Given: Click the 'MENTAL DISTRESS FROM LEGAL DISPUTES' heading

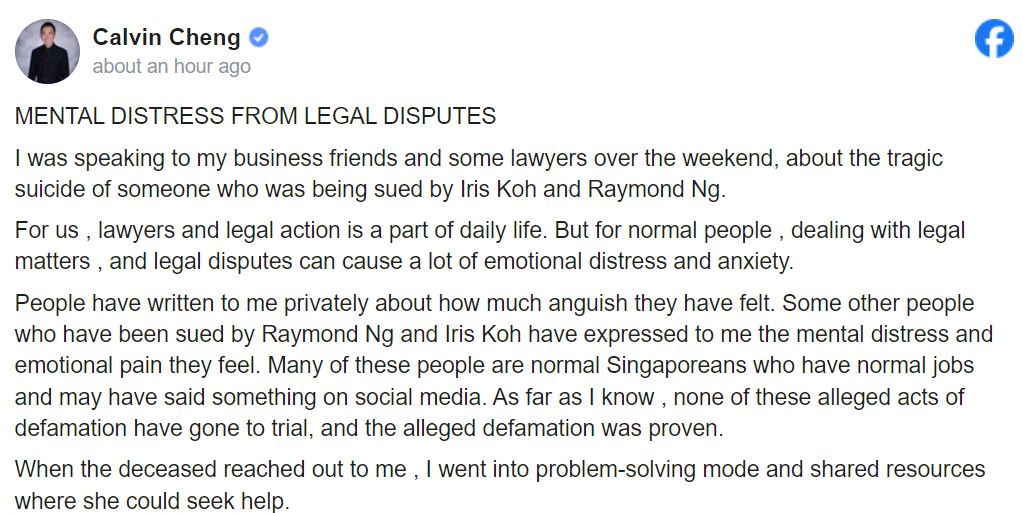Looking at the screenshot, I should (x=255, y=116).
